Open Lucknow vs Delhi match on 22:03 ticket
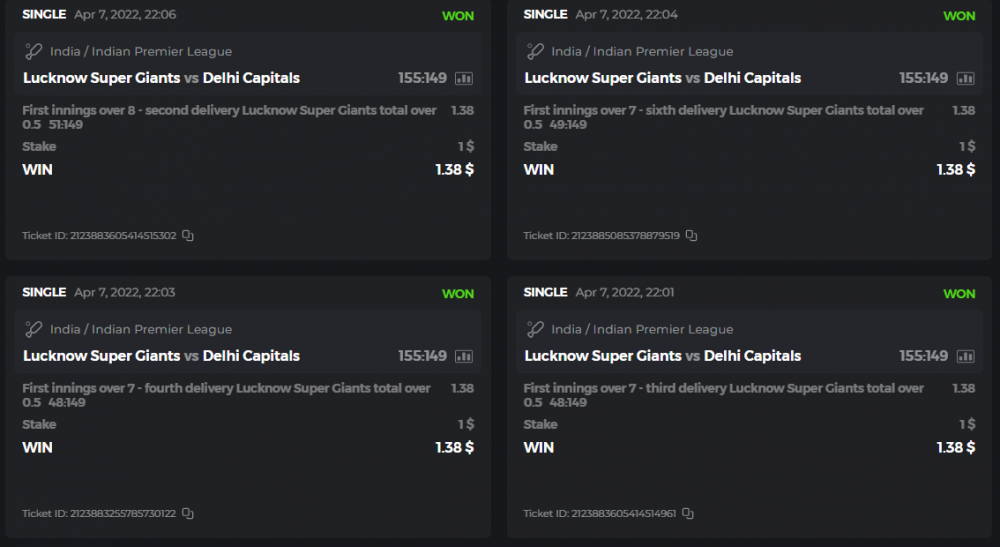The image size is (1000, 547). pyautogui.click(x=161, y=356)
